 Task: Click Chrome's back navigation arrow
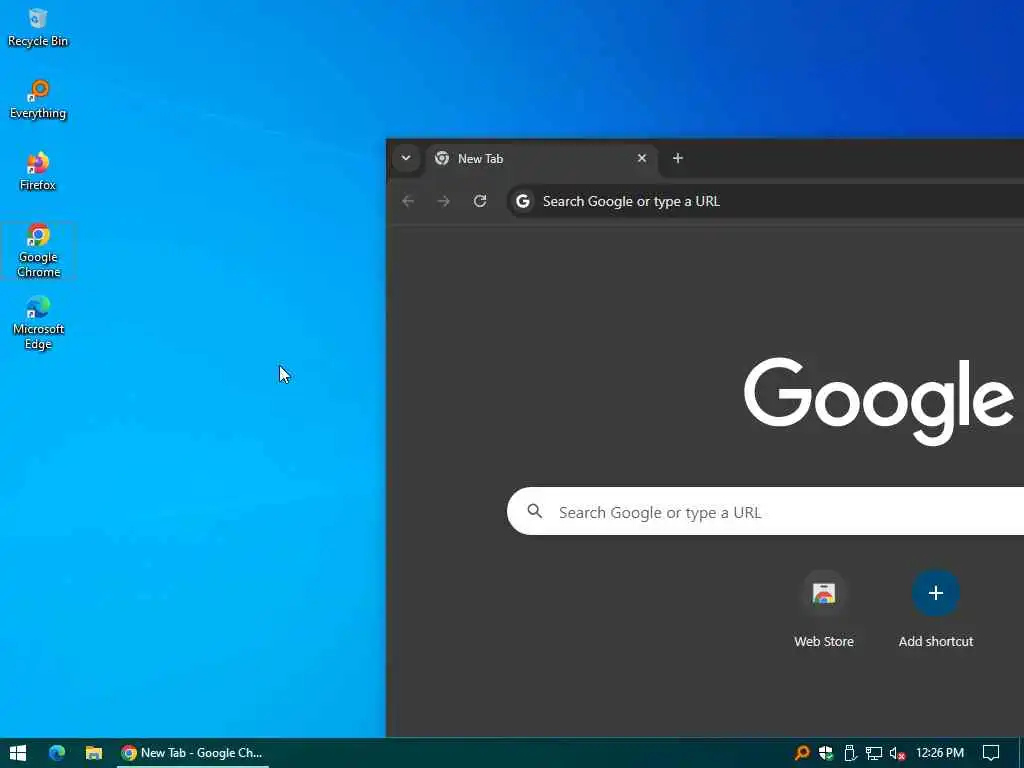coord(408,201)
